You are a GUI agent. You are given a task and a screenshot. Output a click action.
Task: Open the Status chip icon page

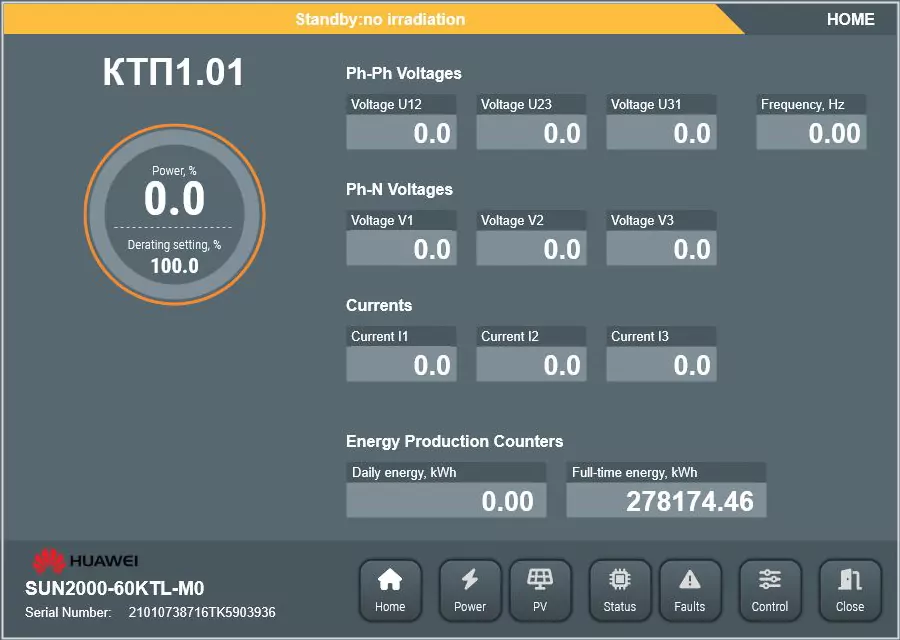(x=620, y=591)
